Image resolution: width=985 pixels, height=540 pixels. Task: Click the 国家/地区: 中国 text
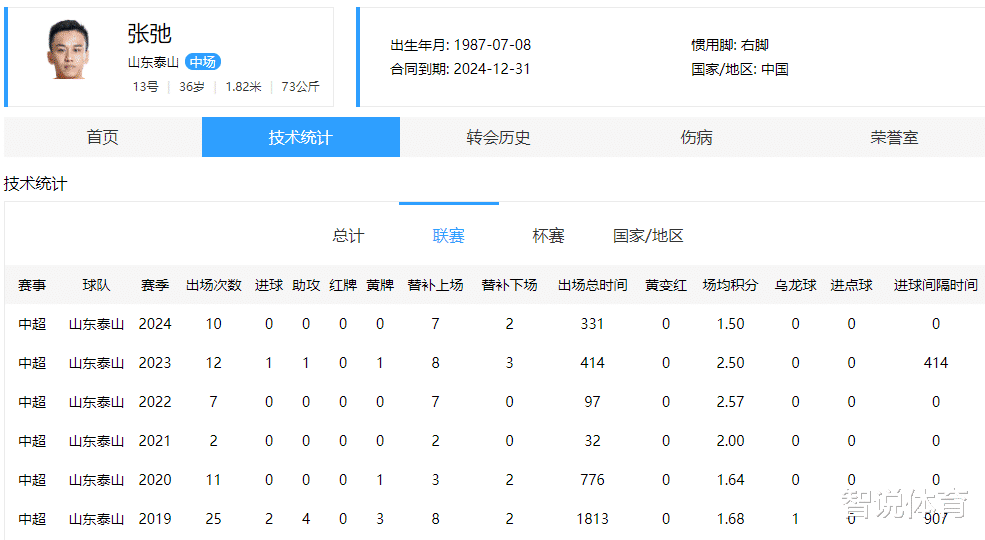(740, 69)
